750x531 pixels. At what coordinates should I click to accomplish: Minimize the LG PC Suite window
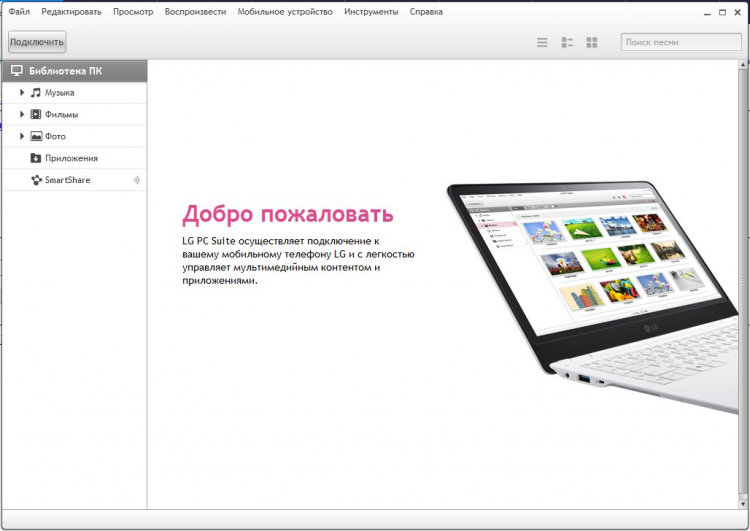(707, 13)
